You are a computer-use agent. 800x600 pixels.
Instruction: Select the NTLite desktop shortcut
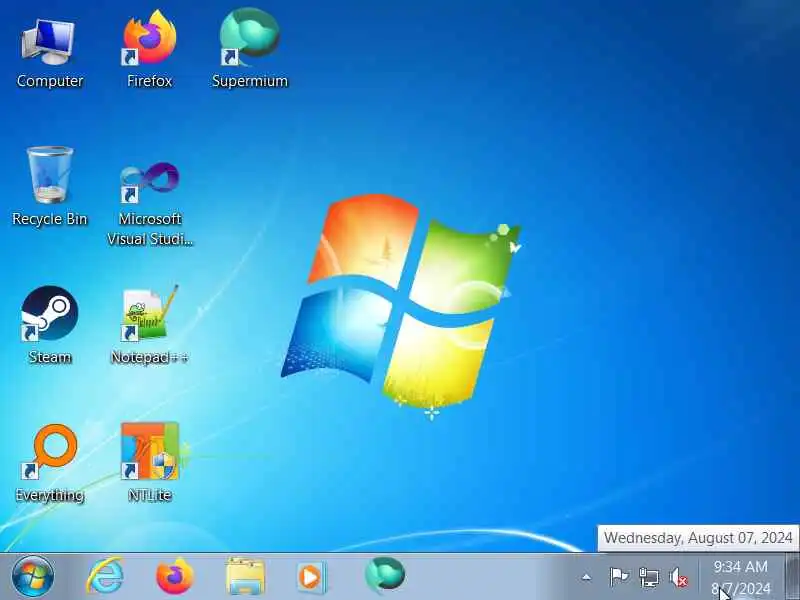coord(149,463)
